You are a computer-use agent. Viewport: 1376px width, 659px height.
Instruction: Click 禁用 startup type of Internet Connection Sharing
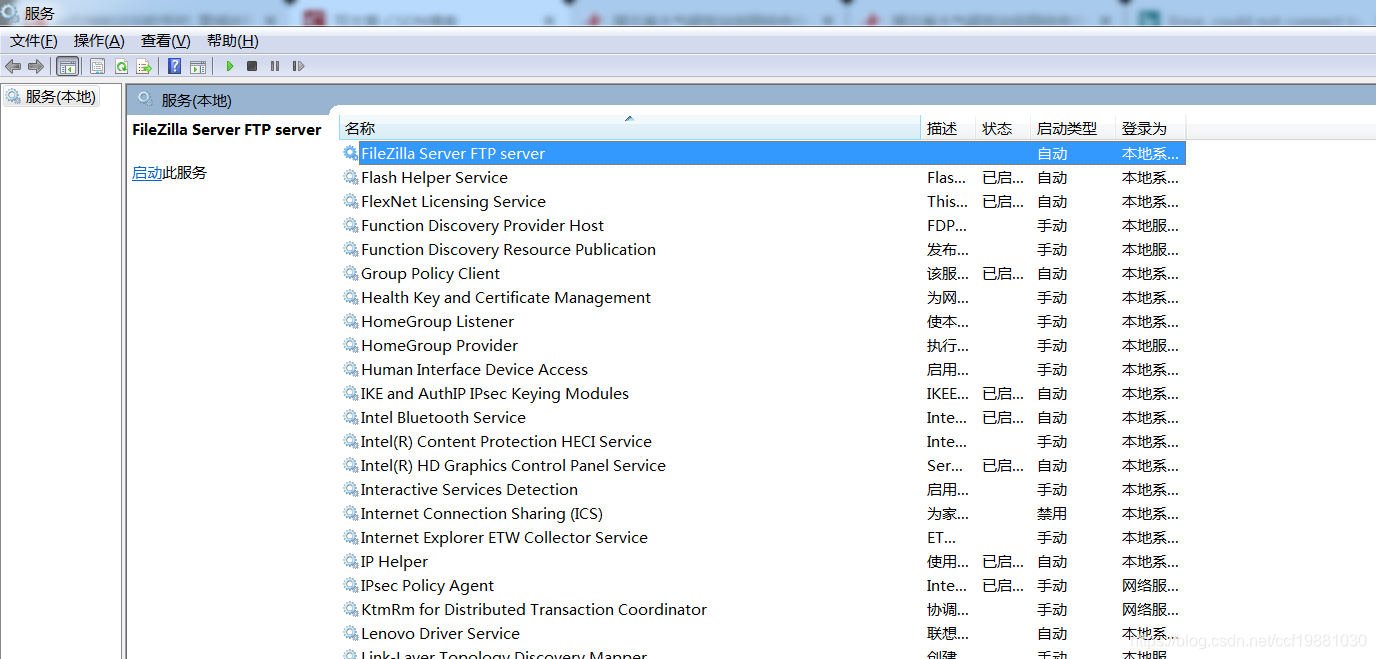point(1052,513)
